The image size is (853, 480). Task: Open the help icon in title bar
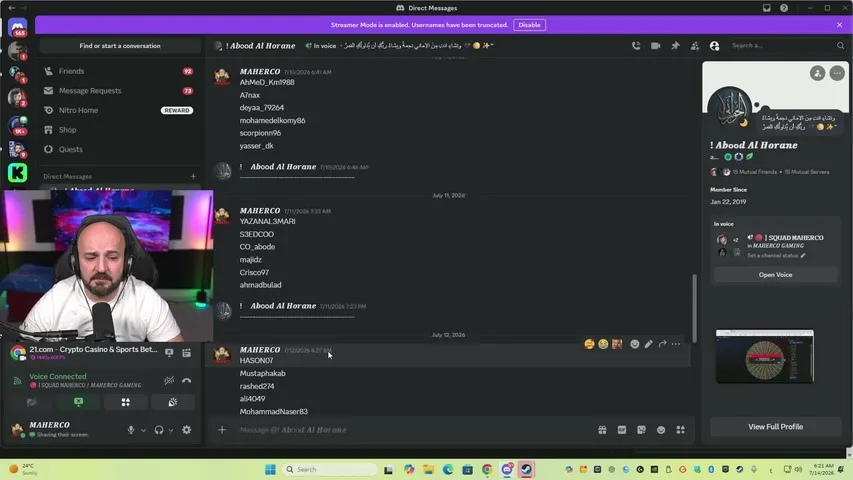coord(784,8)
